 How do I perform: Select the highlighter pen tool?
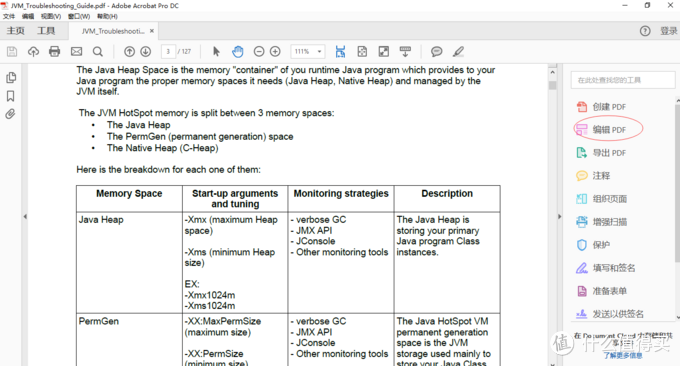click(x=458, y=52)
